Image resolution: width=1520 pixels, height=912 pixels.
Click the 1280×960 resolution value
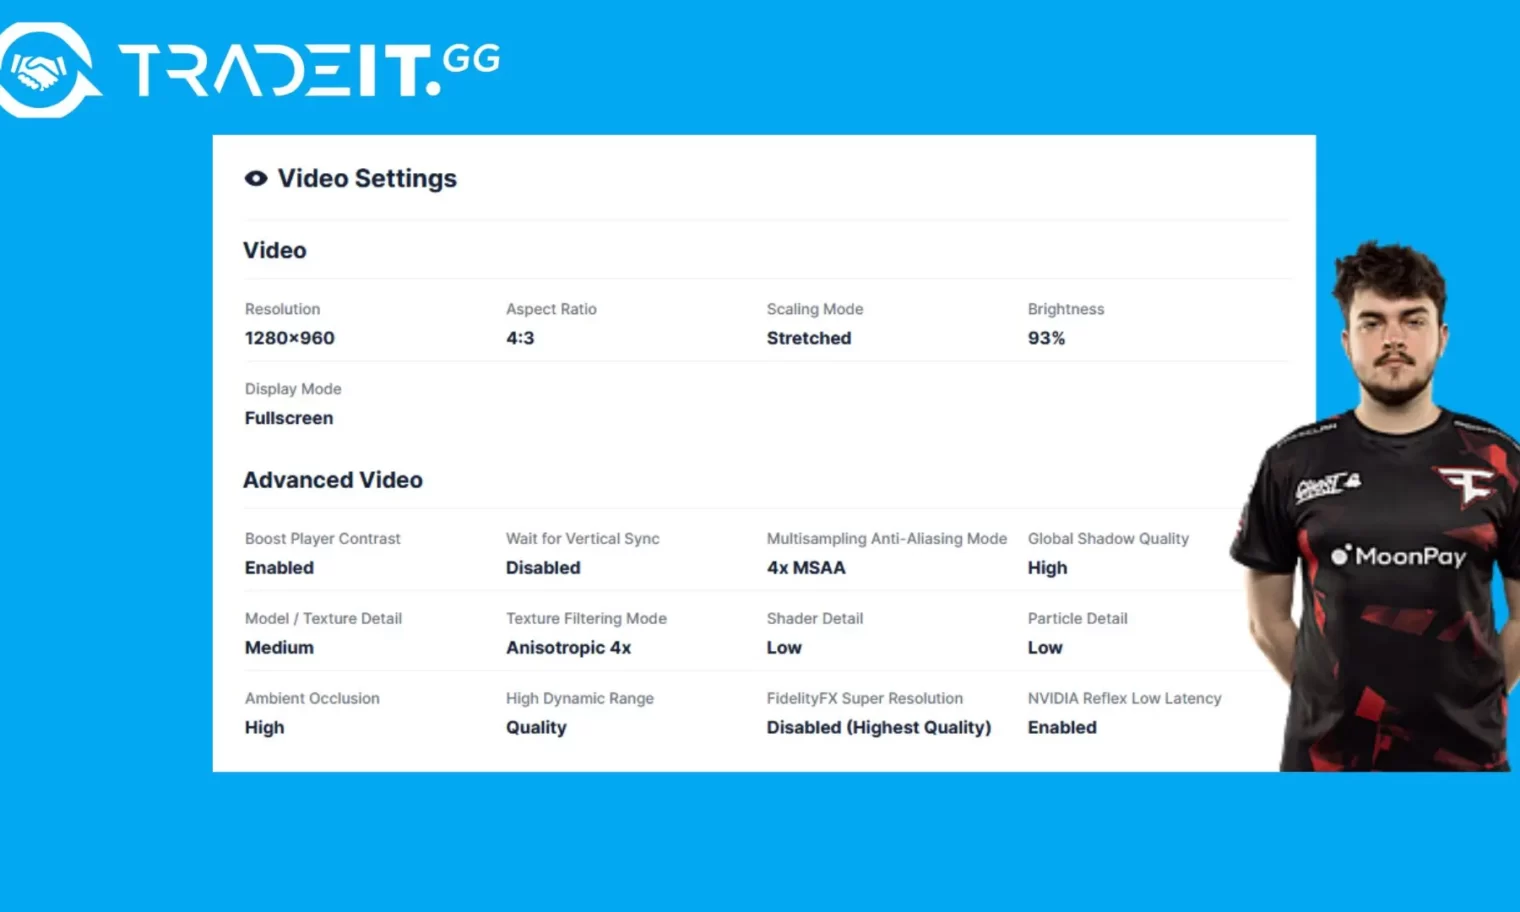click(290, 338)
